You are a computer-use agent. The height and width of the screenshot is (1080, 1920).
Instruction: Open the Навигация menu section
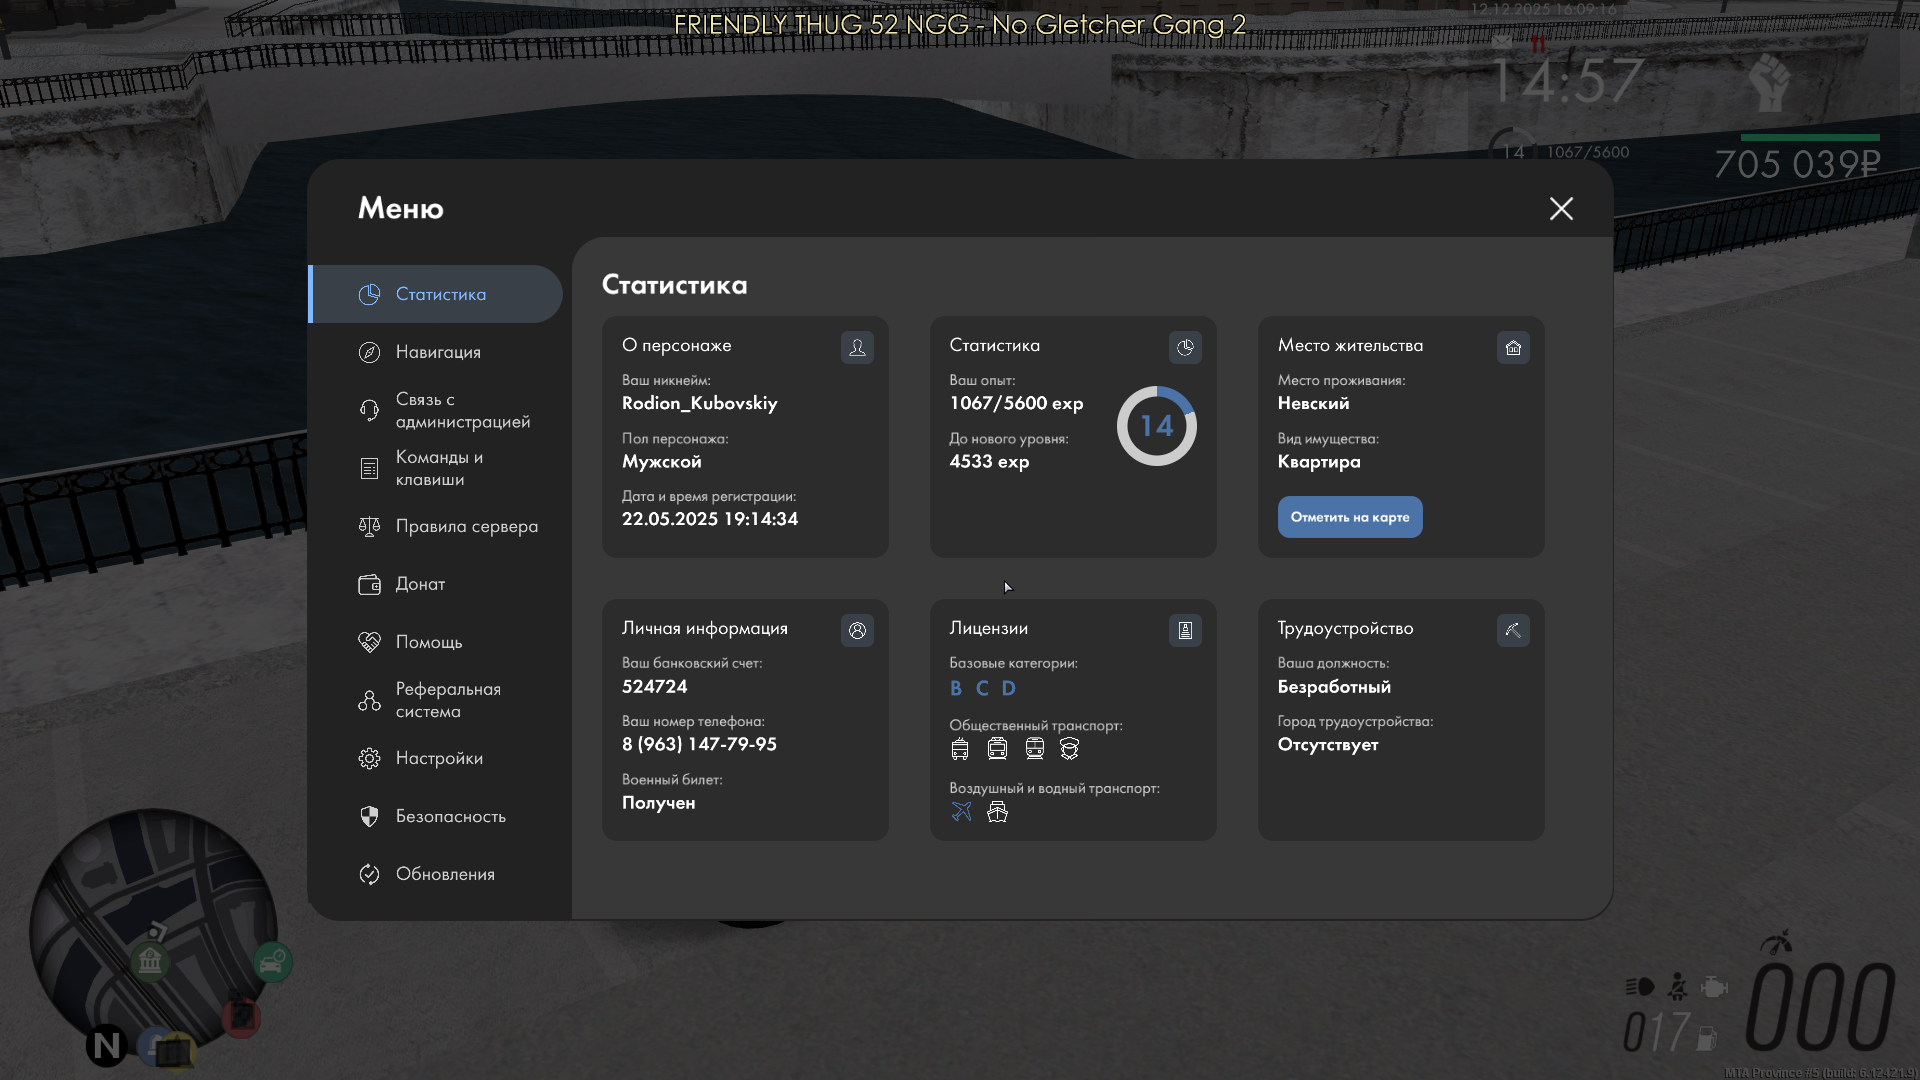pyautogui.click(x=437, y=352)
